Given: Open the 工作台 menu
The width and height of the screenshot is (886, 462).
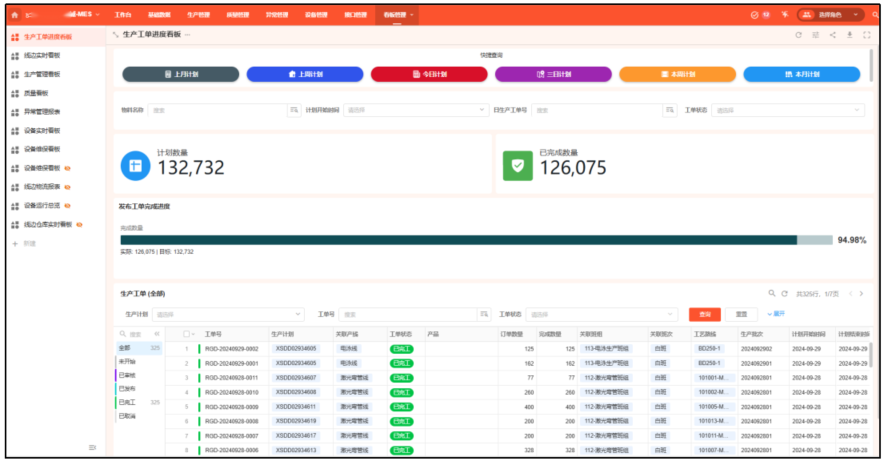Looking at the screenshot, I should (x=123, y=15).
